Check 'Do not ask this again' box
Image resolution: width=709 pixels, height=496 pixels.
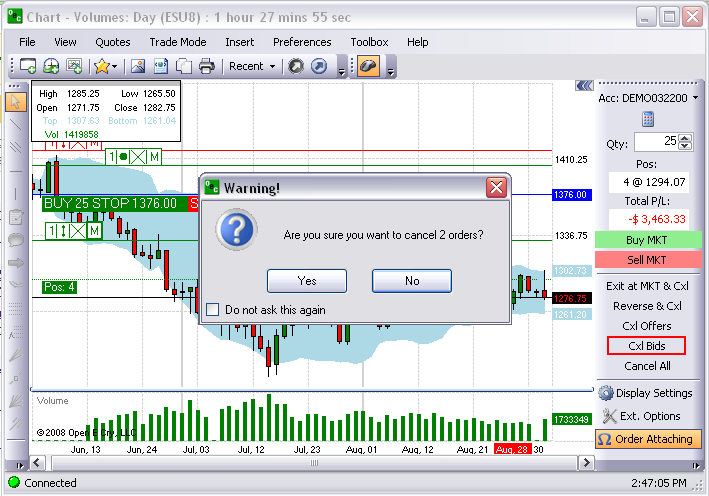pos(213,310)
